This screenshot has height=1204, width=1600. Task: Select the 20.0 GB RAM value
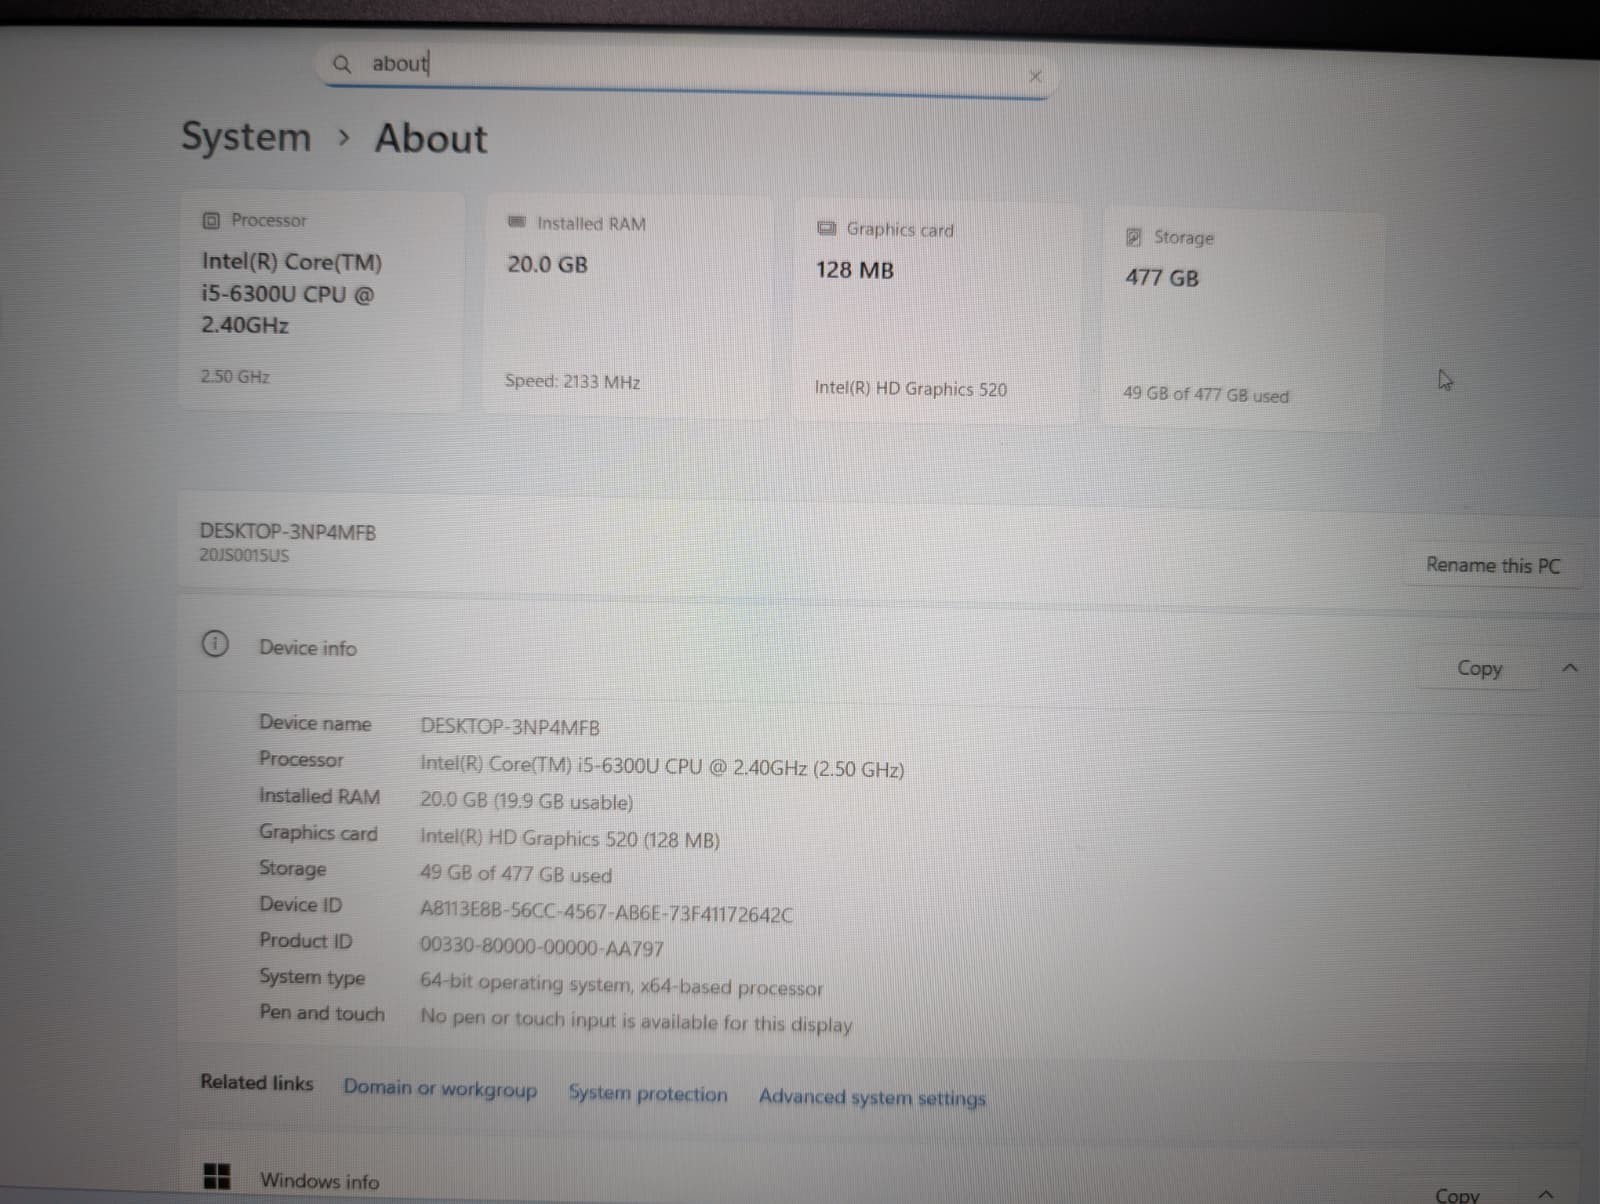tap(547, 265)
